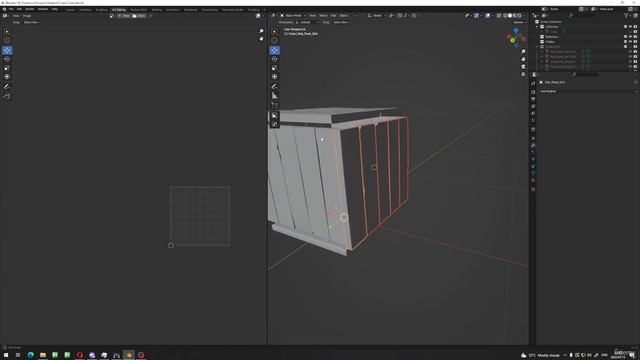The width and height of the screenshot is (640, 360).
Task: Switch to the Geometry Nodes workspace tab
Action: 233,9
